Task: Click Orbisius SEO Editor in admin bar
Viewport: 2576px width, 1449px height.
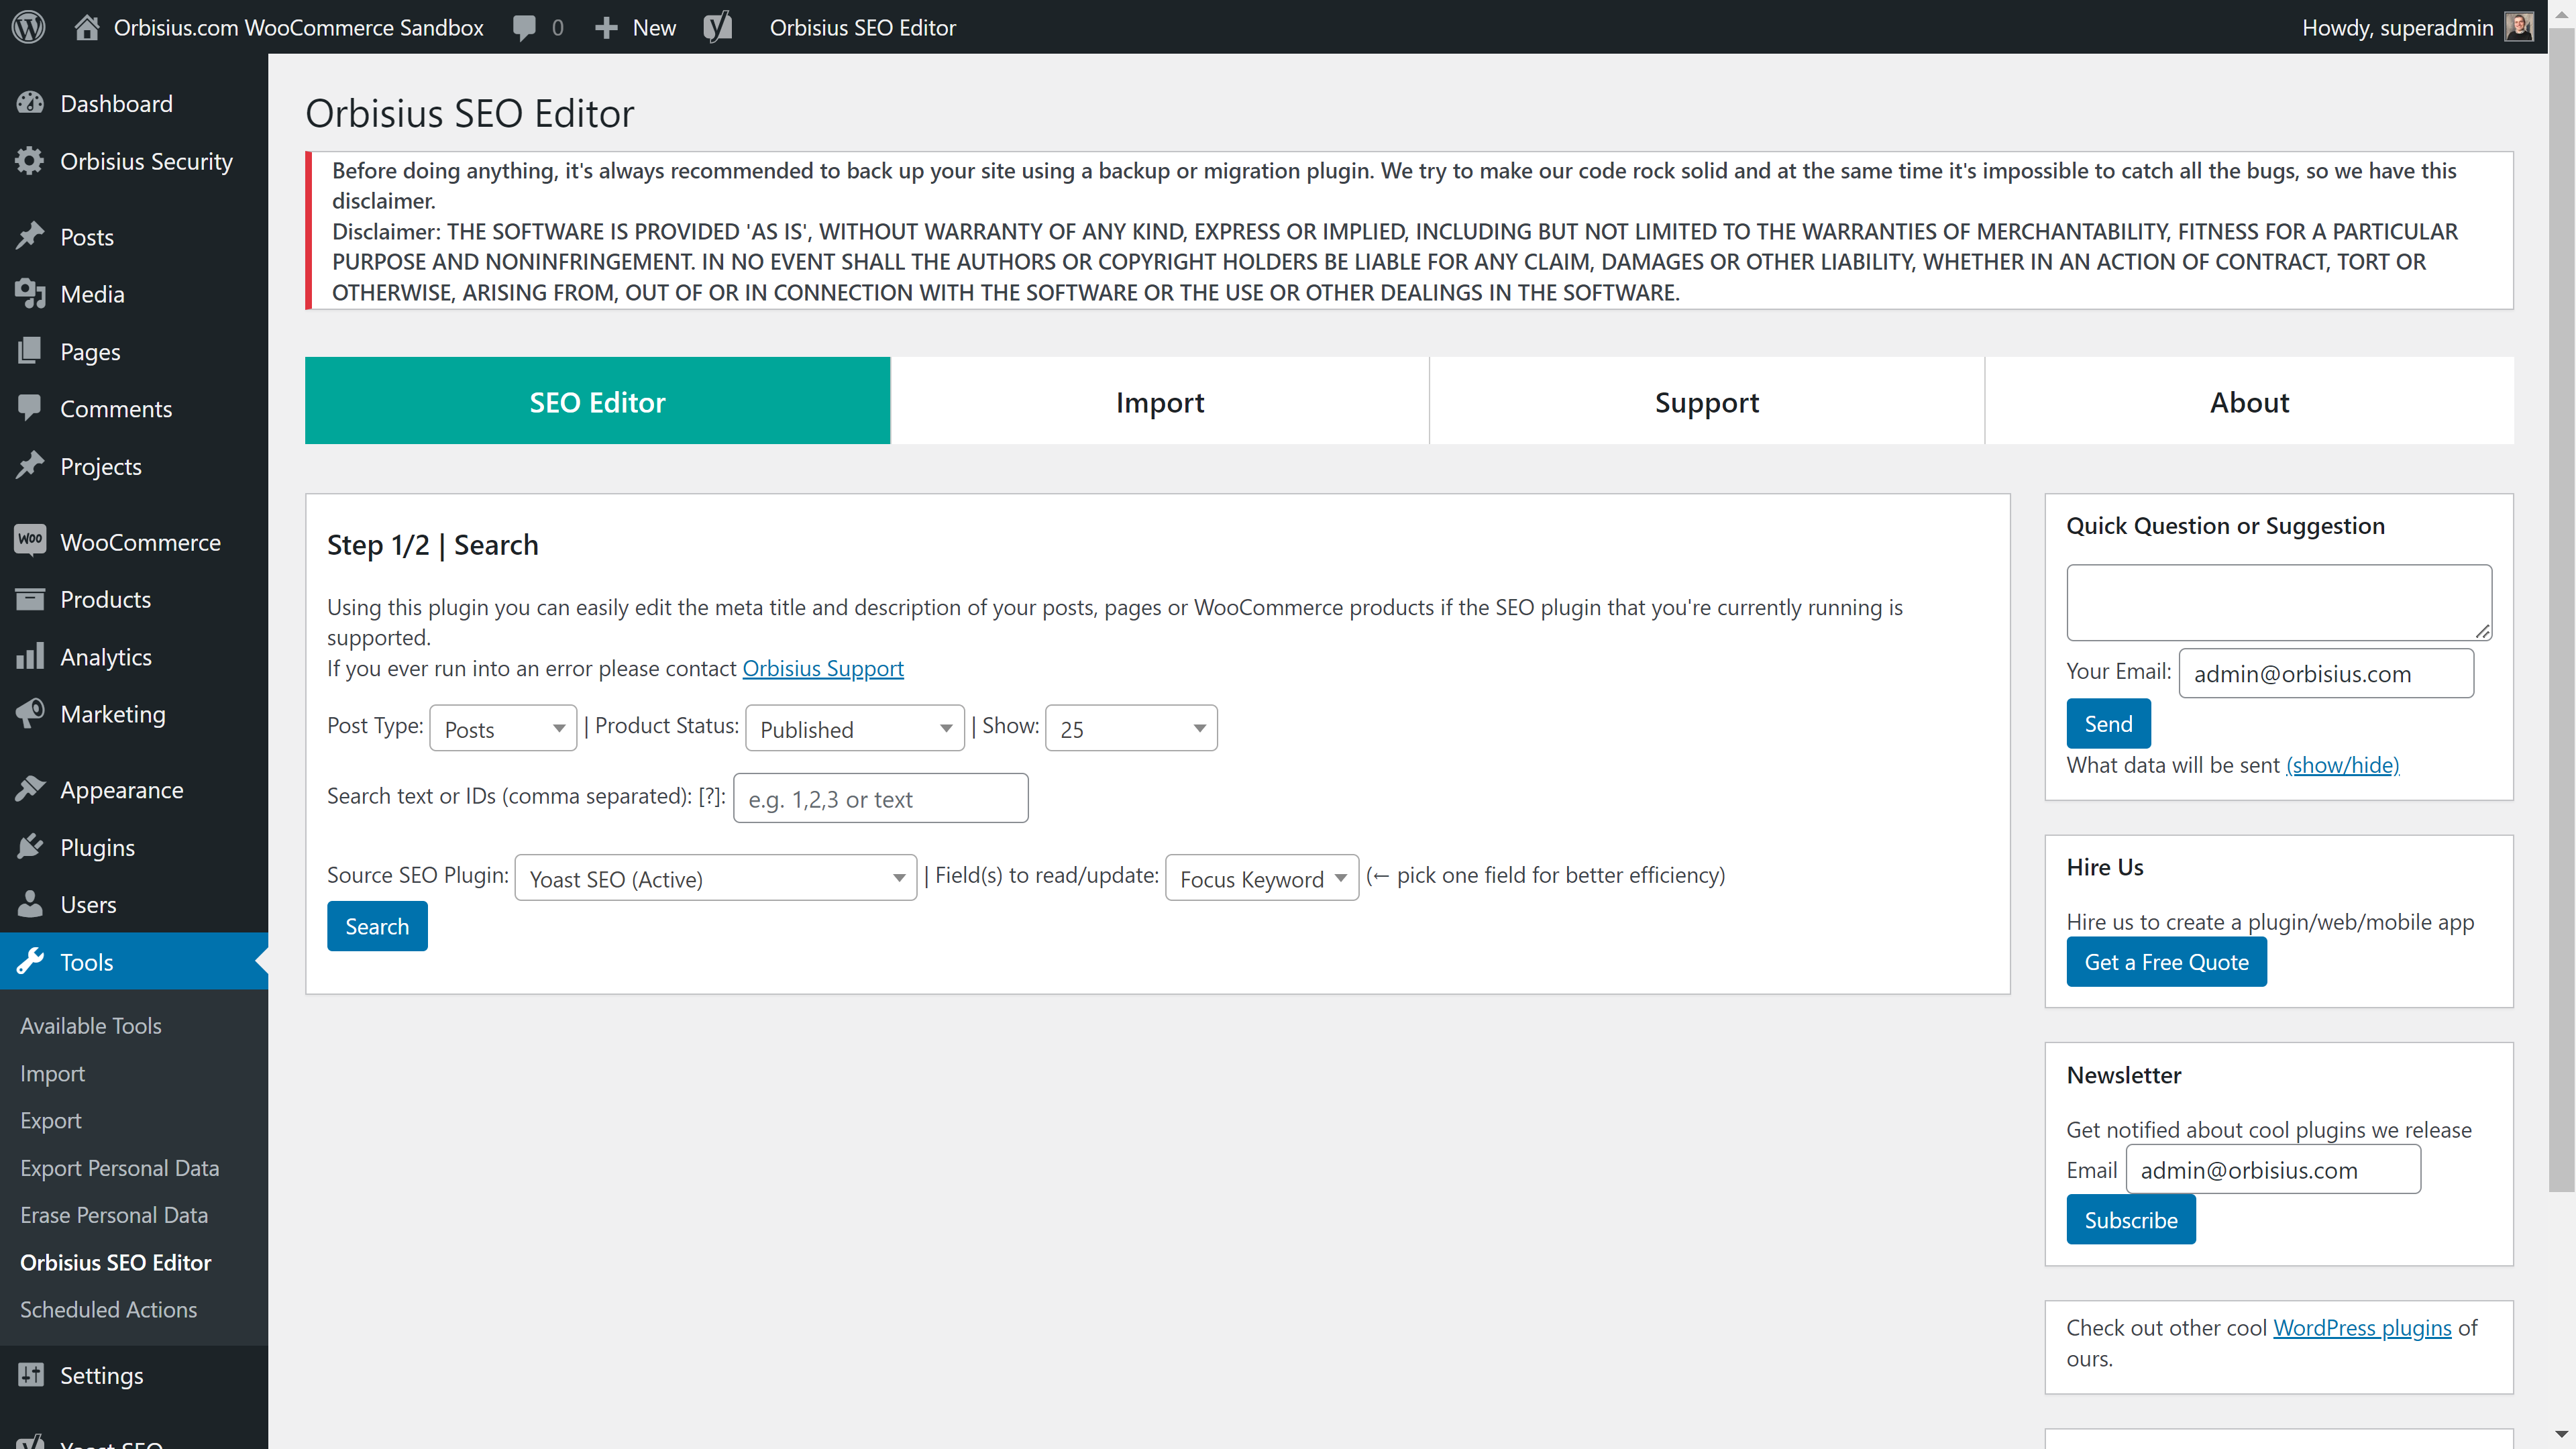Action: point(862,27)
